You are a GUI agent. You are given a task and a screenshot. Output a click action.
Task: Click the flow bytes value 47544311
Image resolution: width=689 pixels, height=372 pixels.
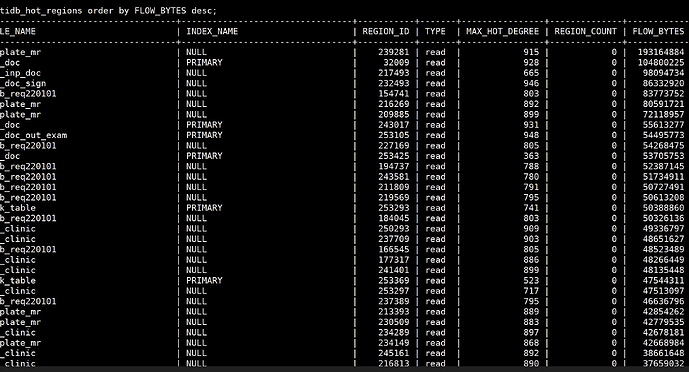(x=664, y=281)
